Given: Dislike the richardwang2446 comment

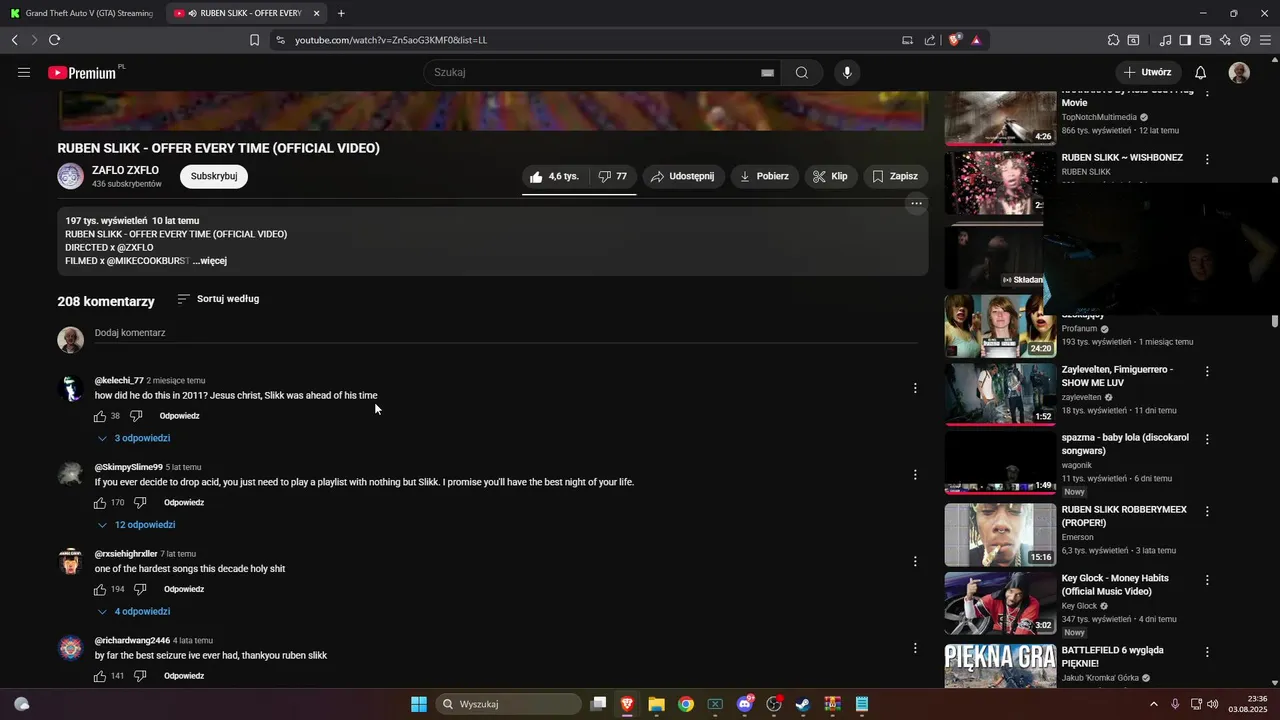Looking at the screenshot, I should pos(141,676).
